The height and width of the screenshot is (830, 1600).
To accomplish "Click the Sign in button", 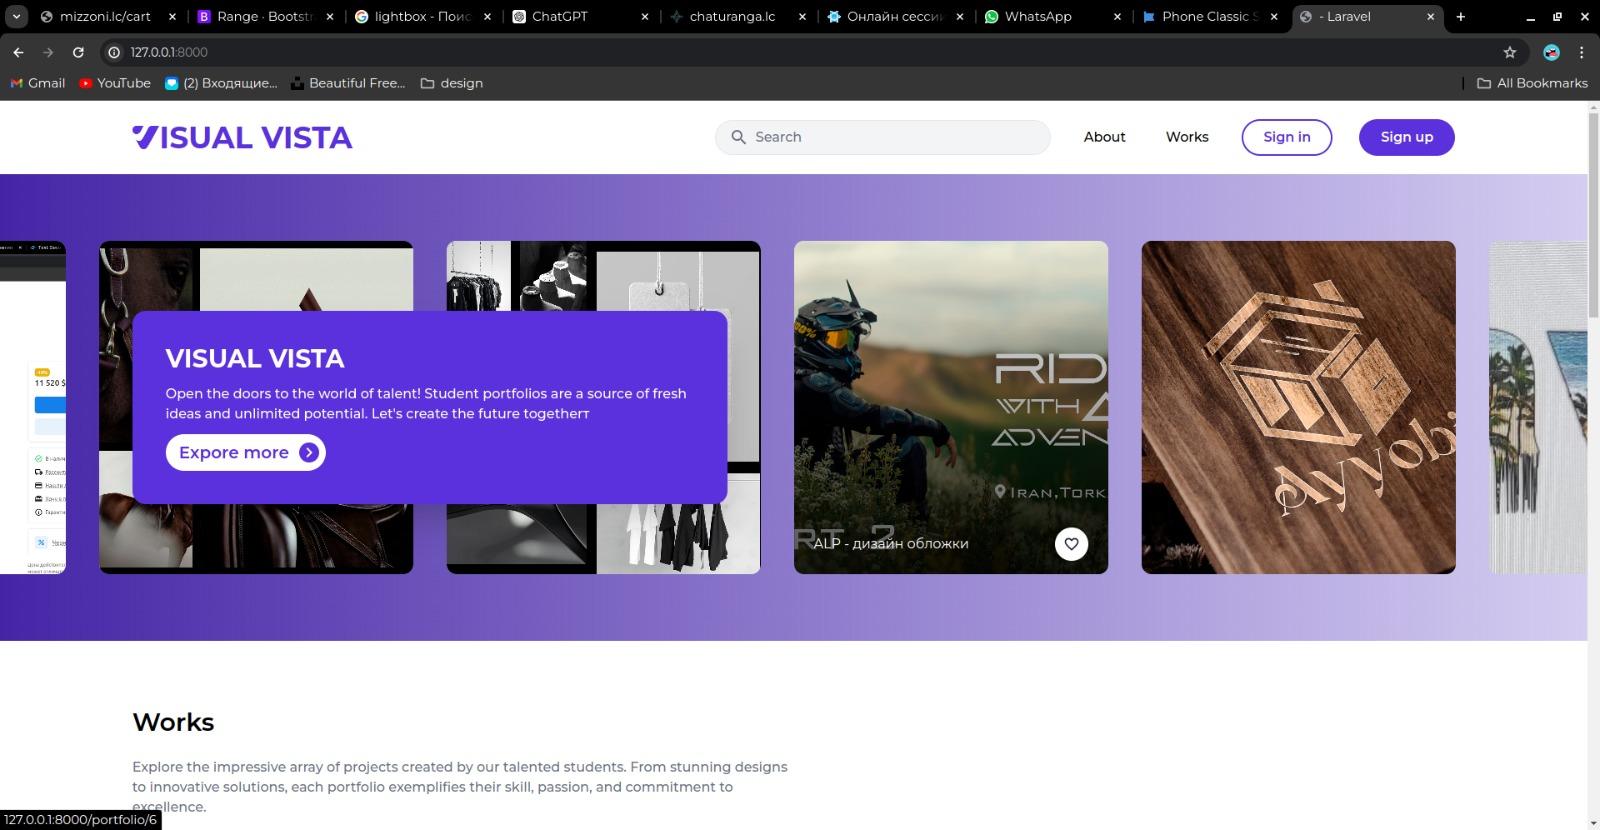I will click(1287, 137).
